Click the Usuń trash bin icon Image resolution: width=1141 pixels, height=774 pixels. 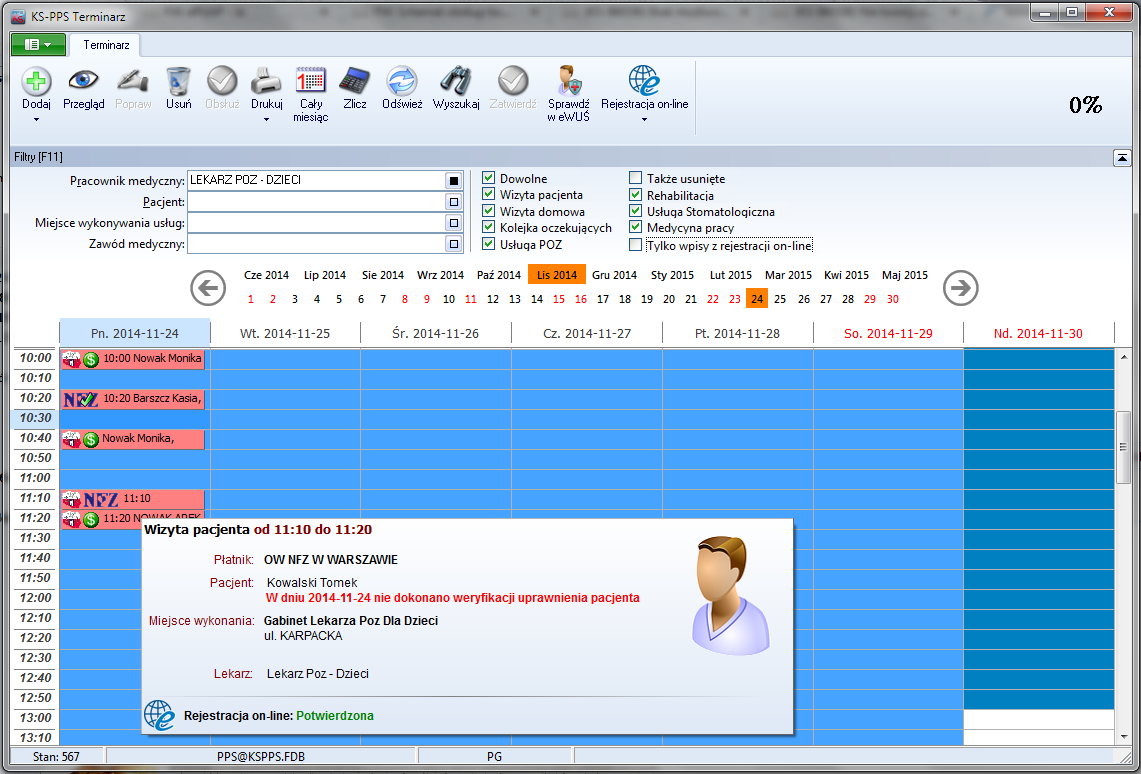(x=178, y=82)
